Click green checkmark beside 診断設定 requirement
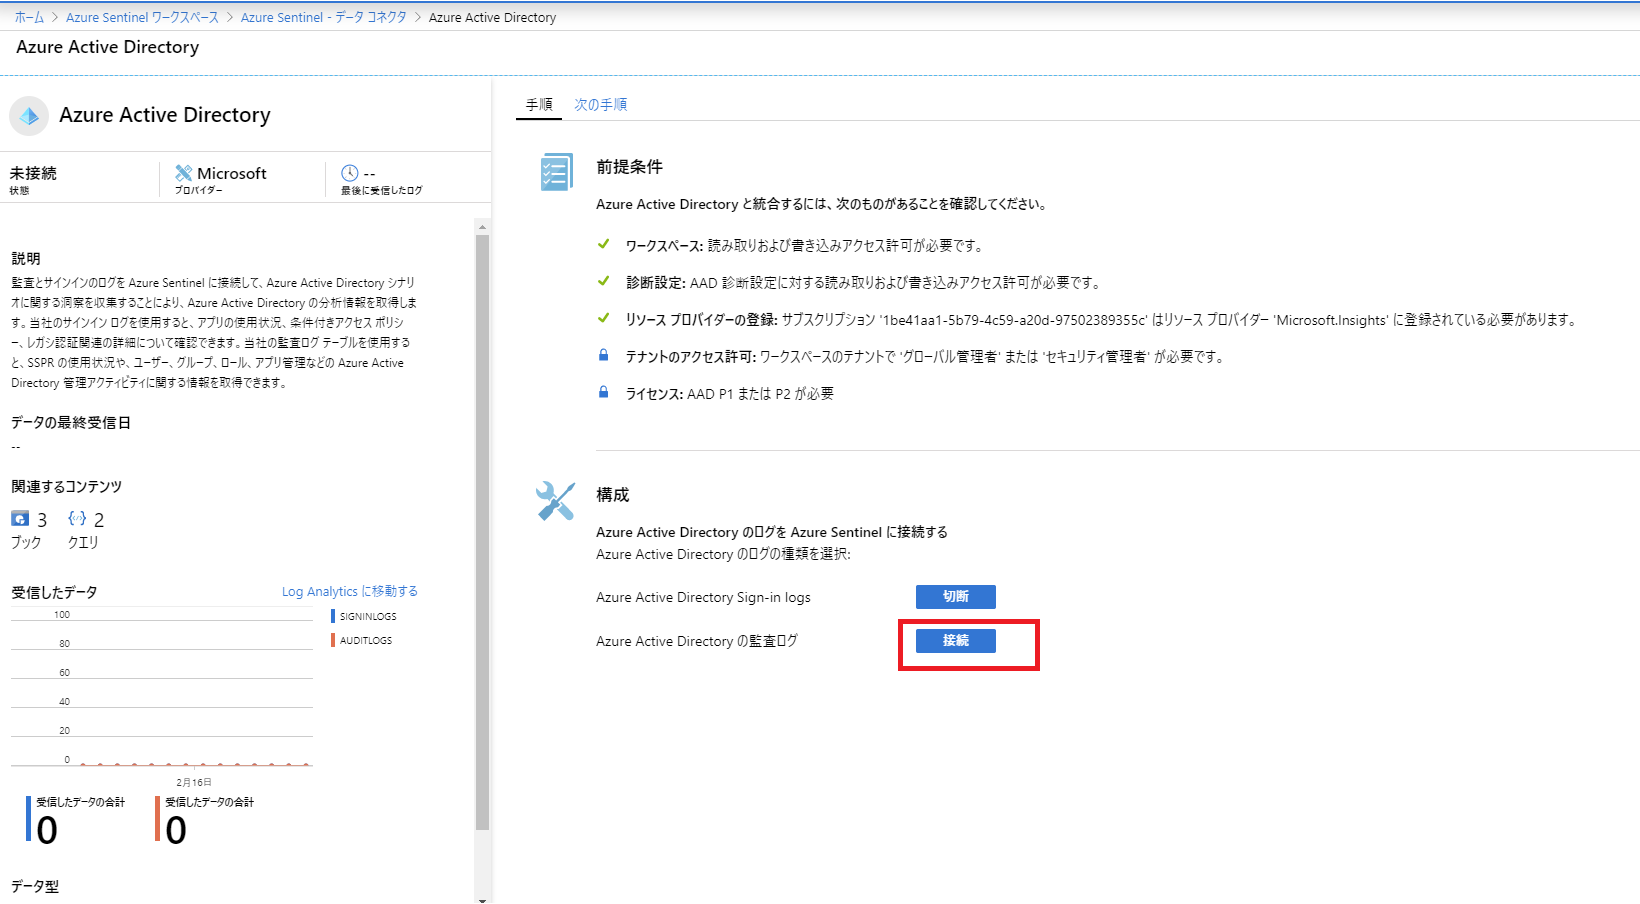 (x=603, y=281)
